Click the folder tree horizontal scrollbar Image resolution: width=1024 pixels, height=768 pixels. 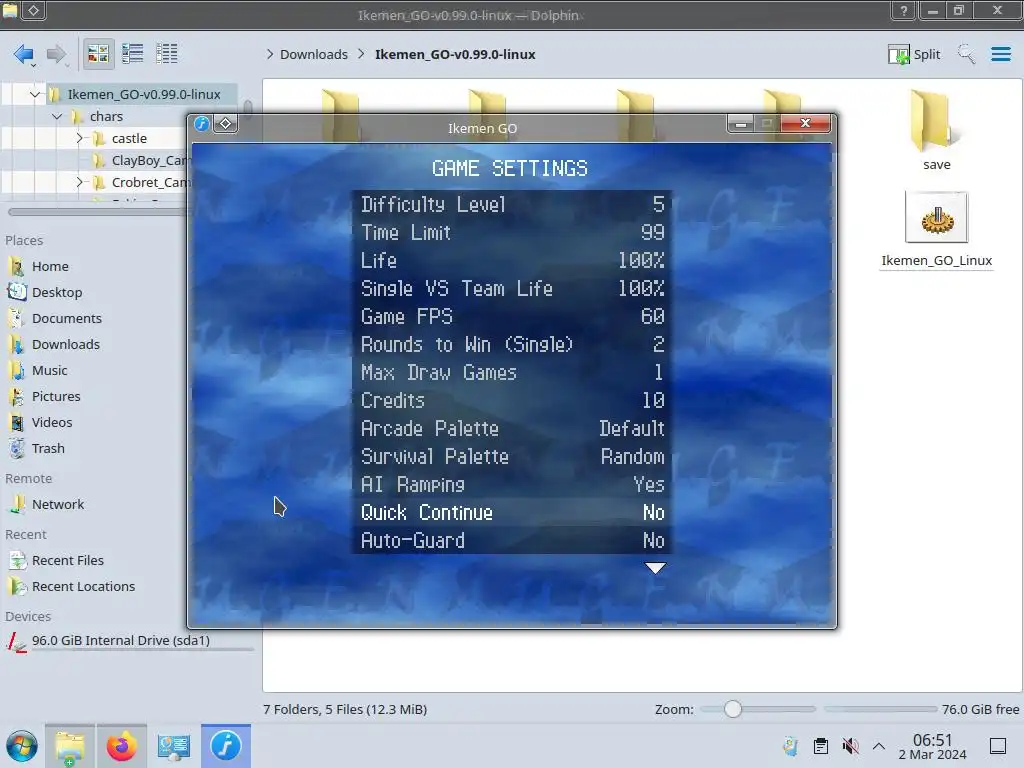click(98, 212)
